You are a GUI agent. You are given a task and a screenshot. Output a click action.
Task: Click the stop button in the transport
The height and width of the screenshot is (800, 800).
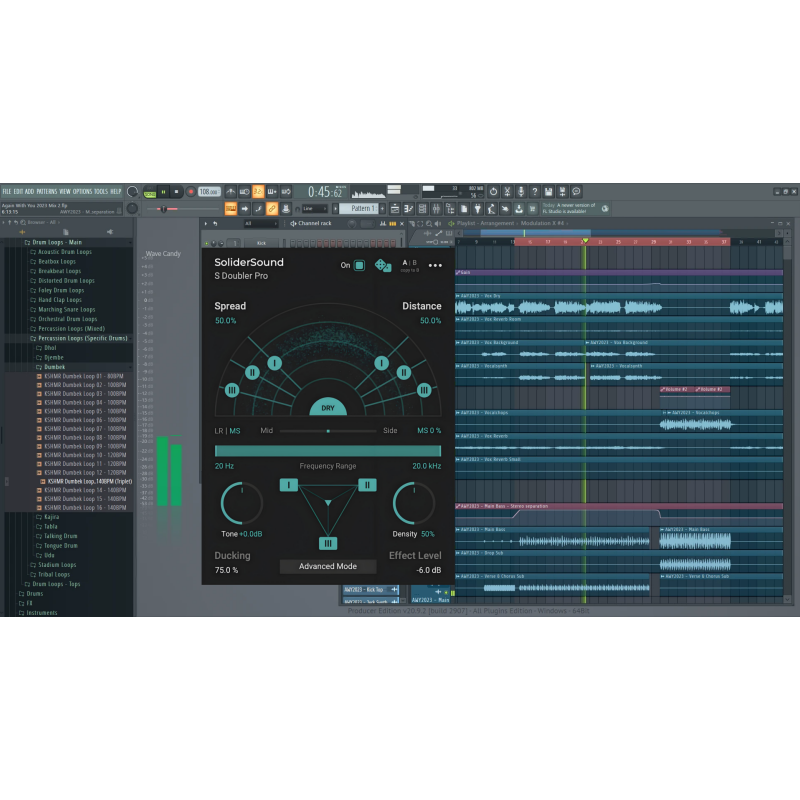pos(177,192)
